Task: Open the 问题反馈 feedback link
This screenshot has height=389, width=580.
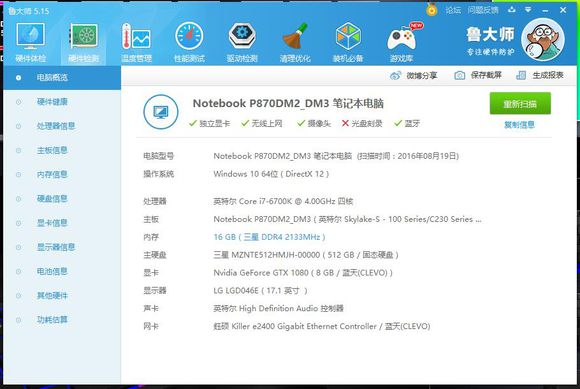Action: click(483, 10)
